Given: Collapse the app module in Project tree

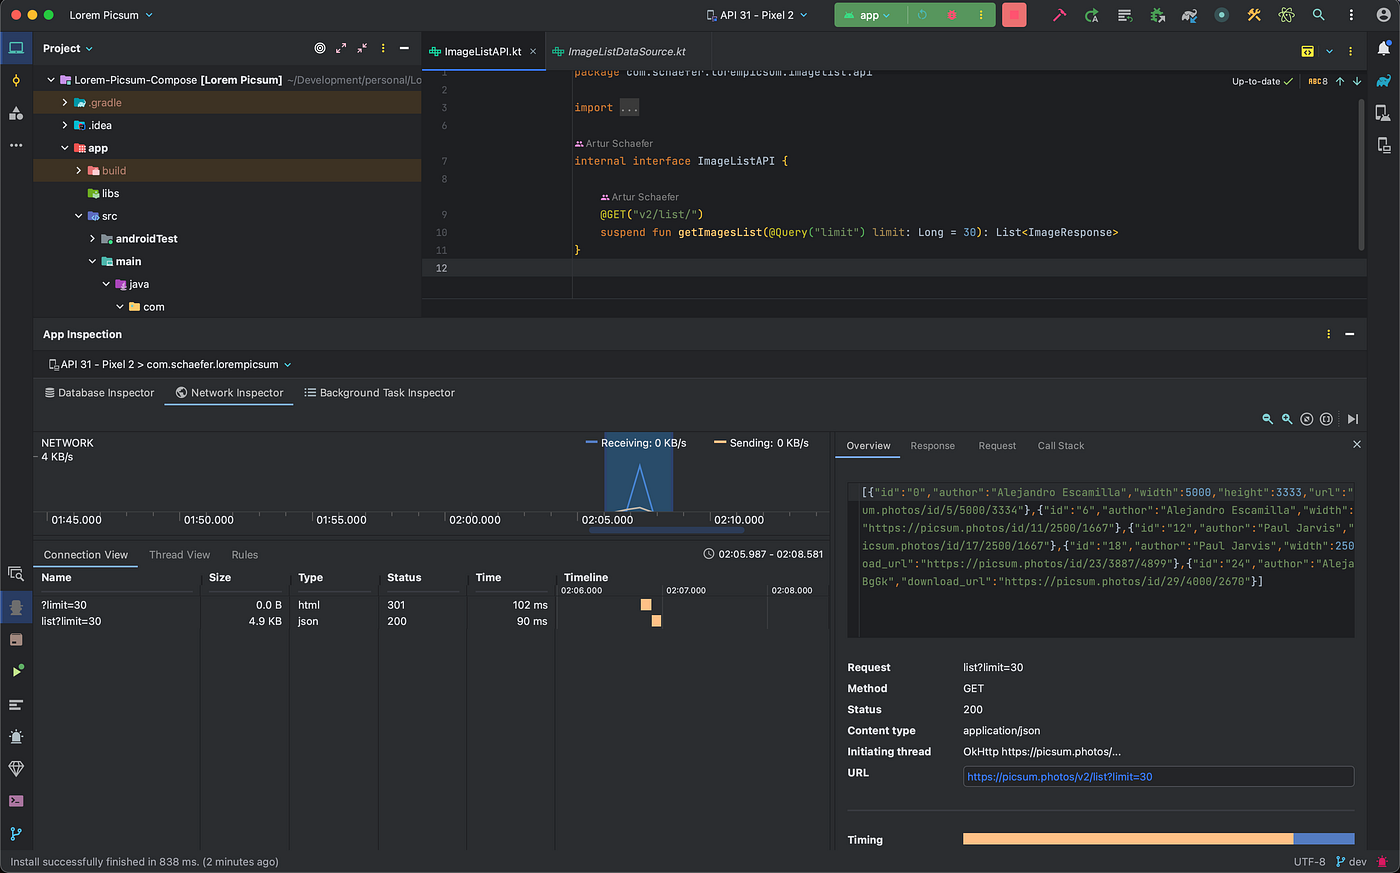Looking at the screenshot, I should (64, 147).
